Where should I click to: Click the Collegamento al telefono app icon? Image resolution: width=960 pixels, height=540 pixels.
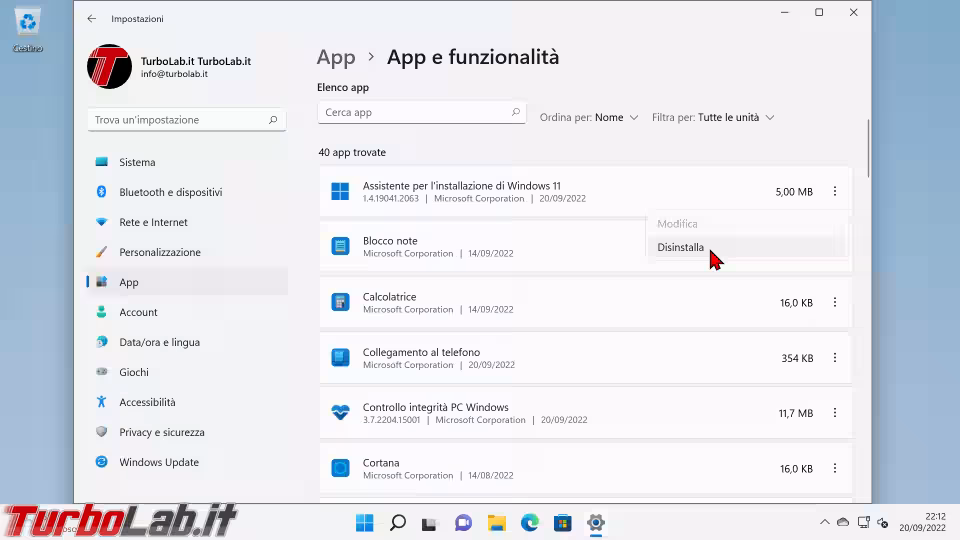[x=340, y=357]
